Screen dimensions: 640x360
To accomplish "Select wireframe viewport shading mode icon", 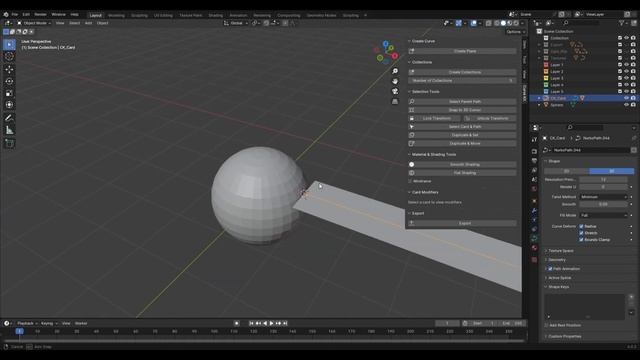I will click(497, 23).
